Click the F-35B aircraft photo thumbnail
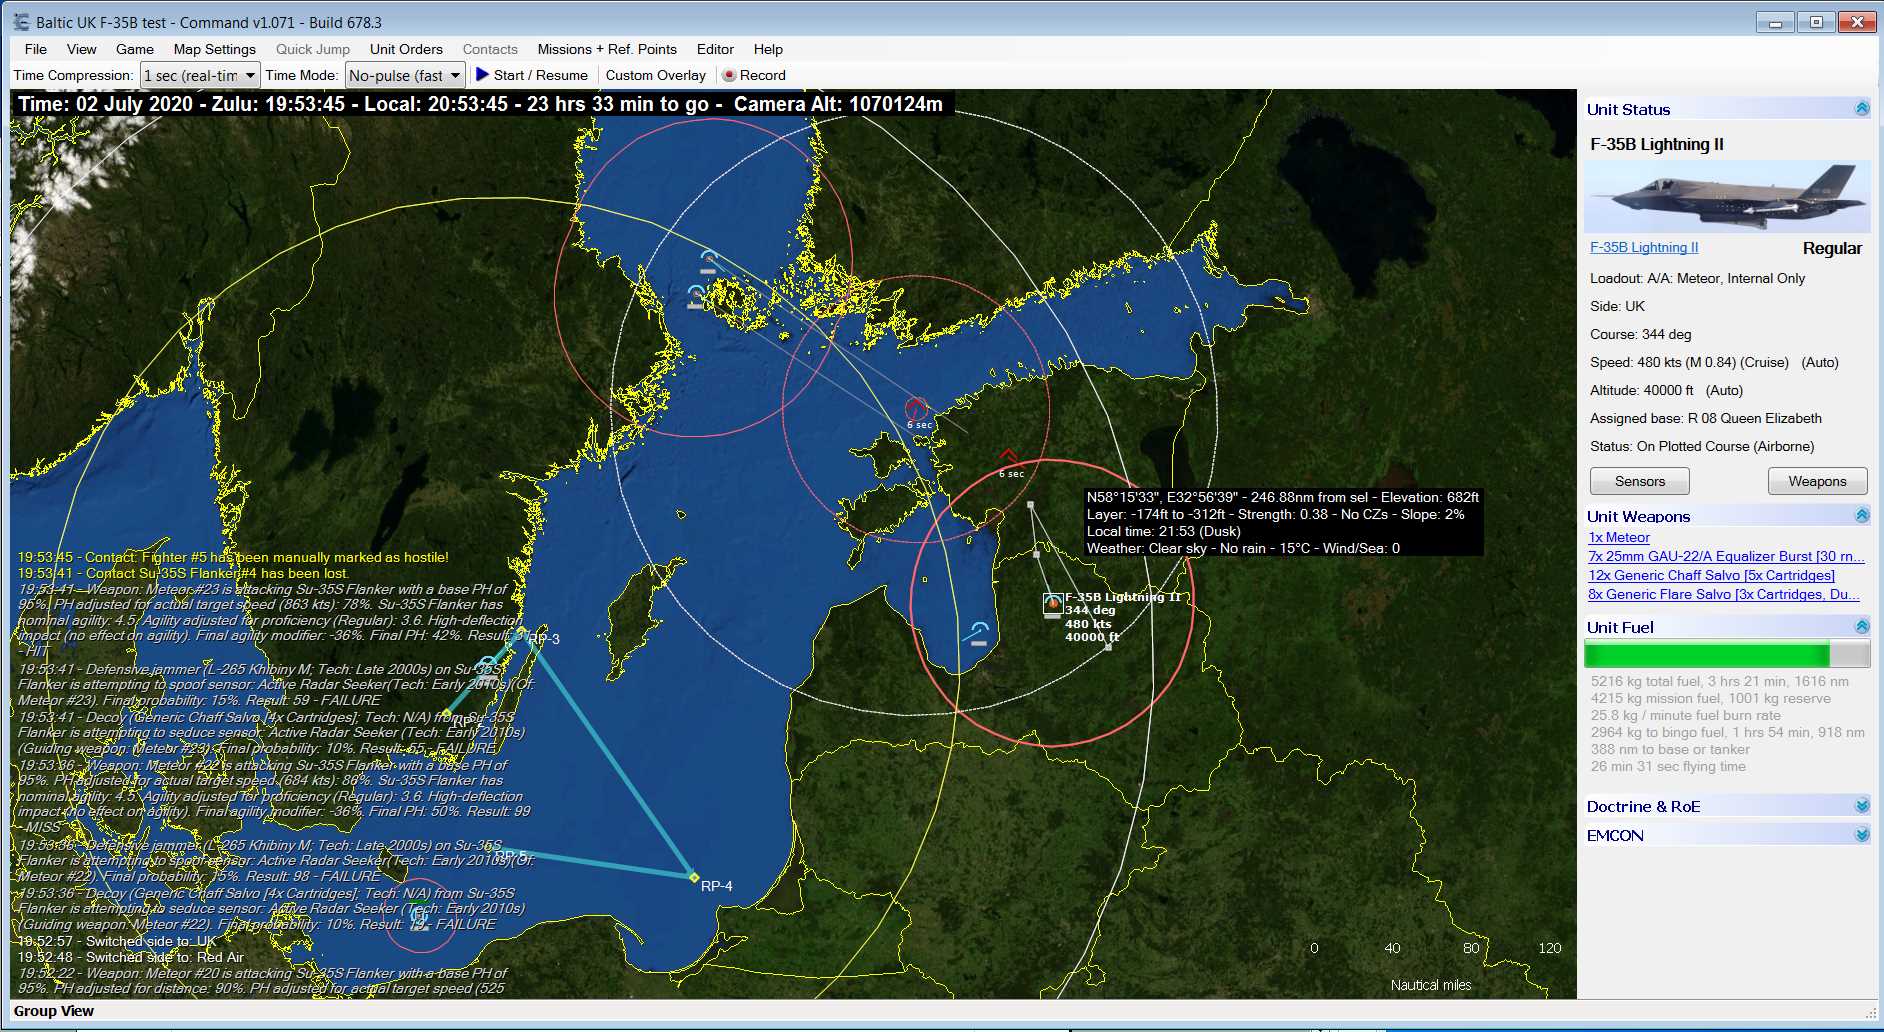Viewport: 1884px width, 1032px height. [1727, 197]
